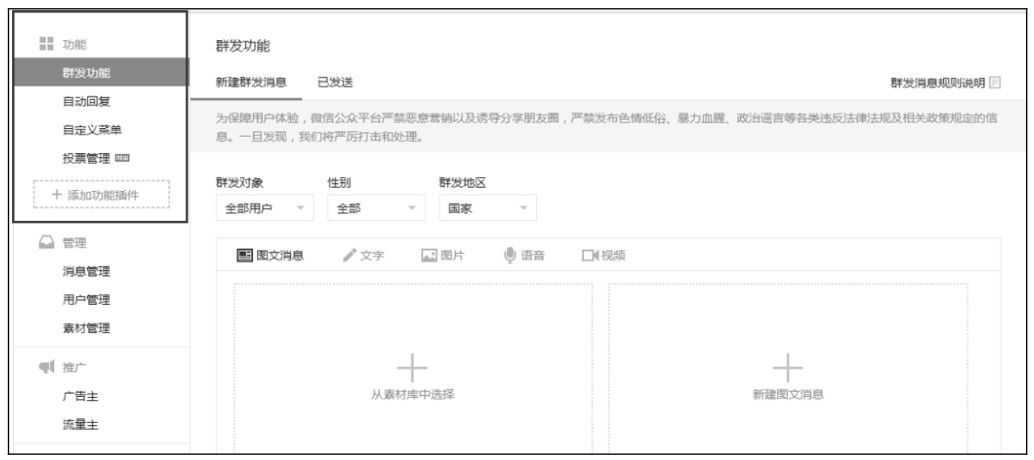The height and width of the screenshot is (460, 1034).
Task: Click the 管理 inbox icon in sidebar
Action: (46, 243)
